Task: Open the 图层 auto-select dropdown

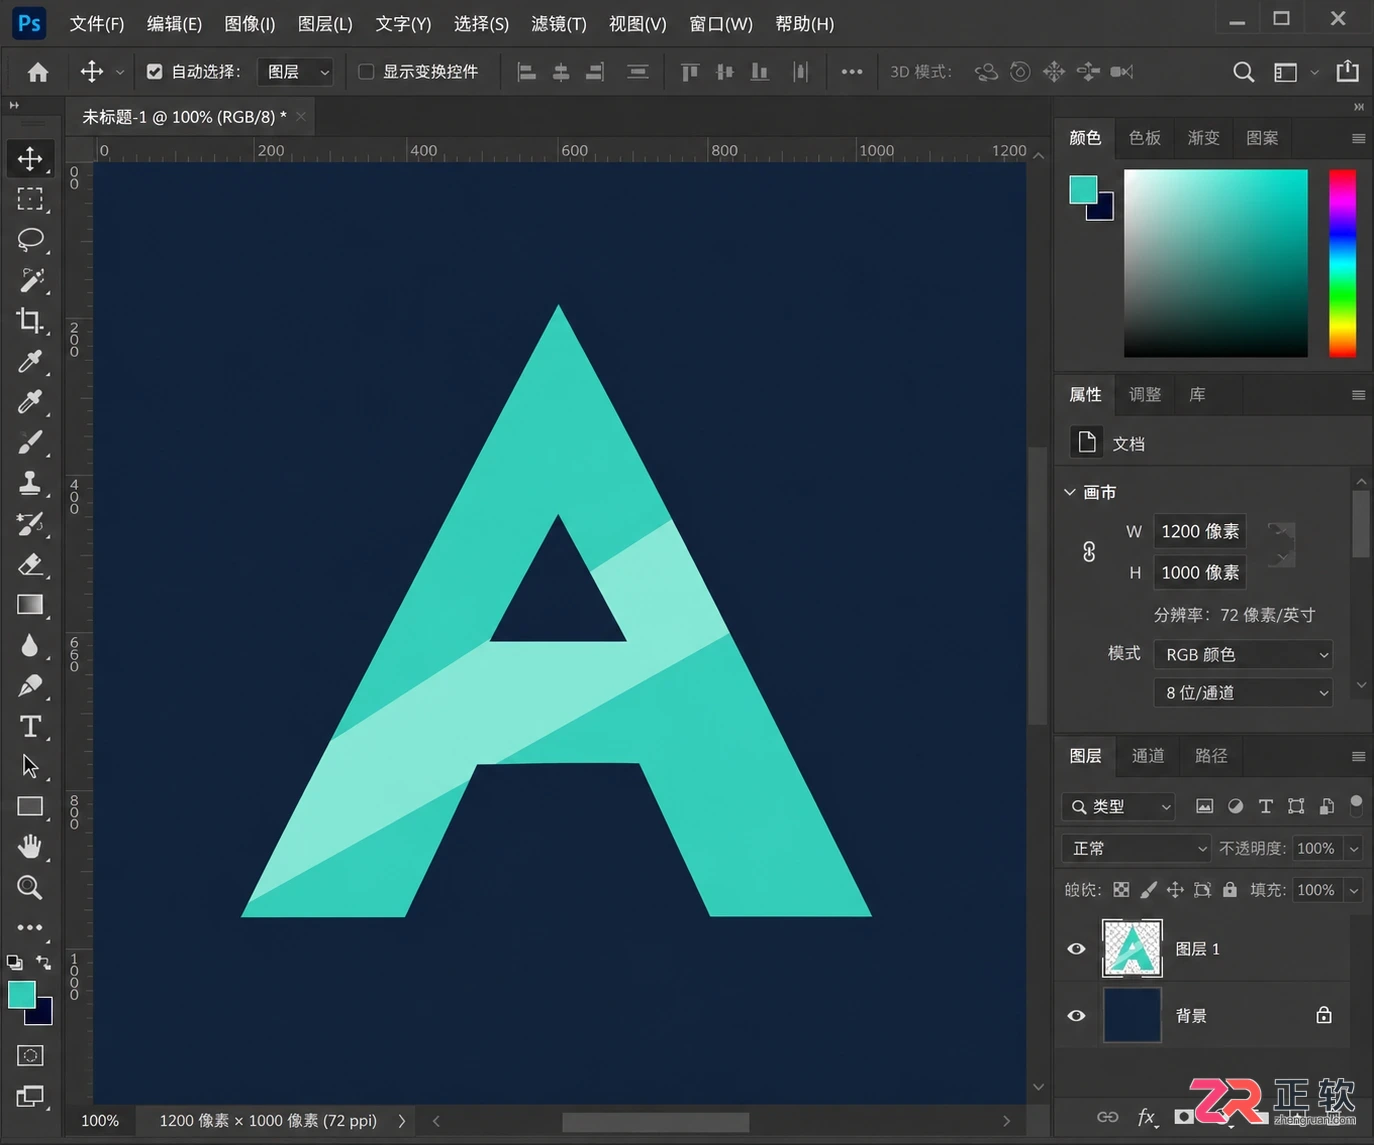Action: 296,72
